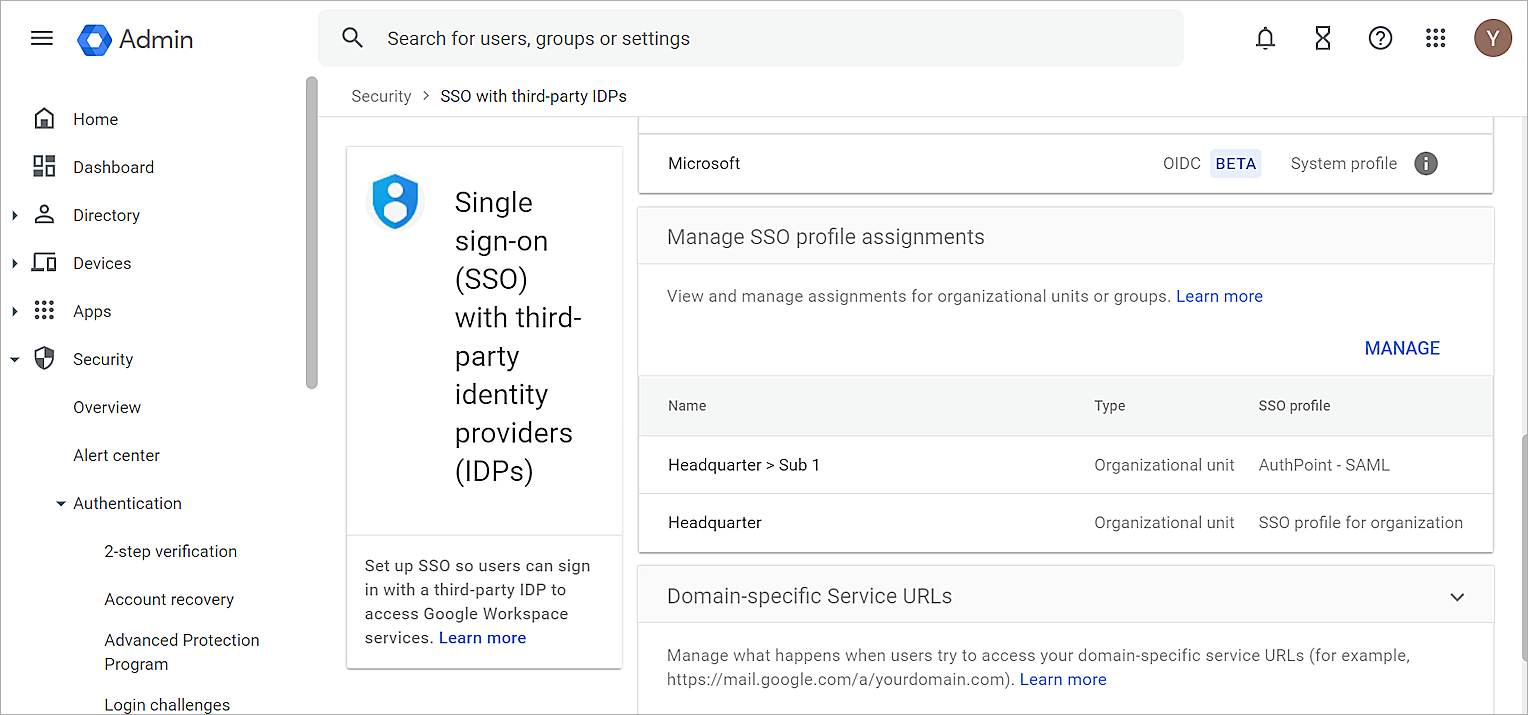Open the account avatar Y
This screenshot has width=1528, height=715.
pos(1492,39)
